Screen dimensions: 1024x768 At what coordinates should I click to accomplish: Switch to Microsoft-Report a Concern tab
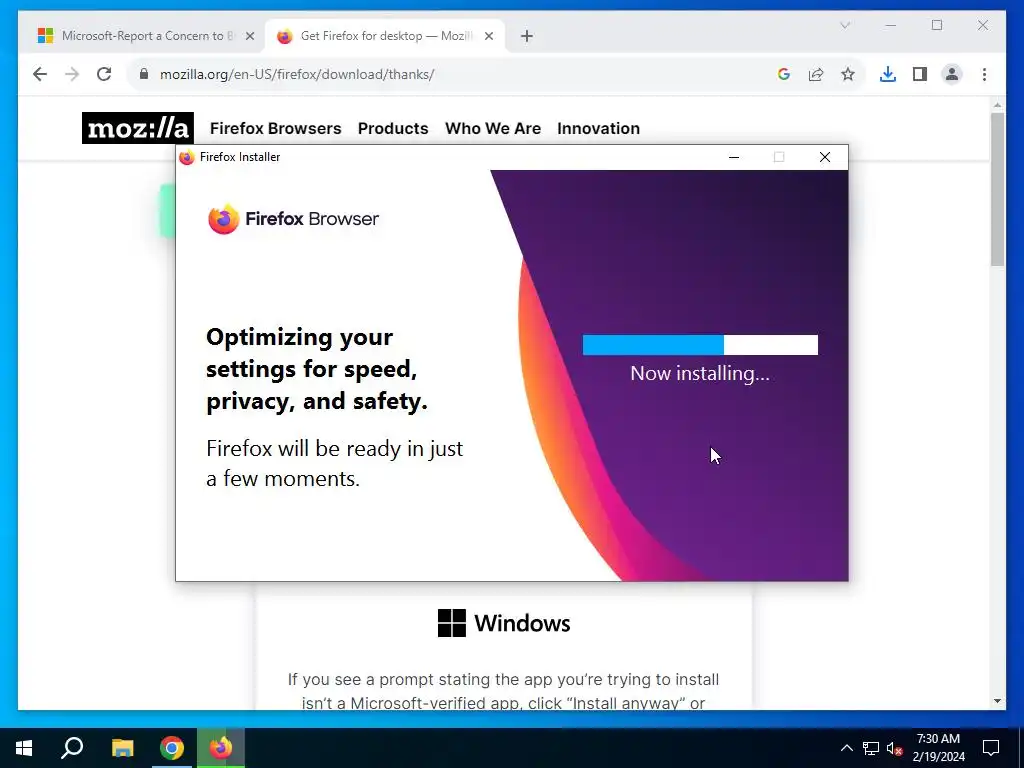[x=146, y=36]
